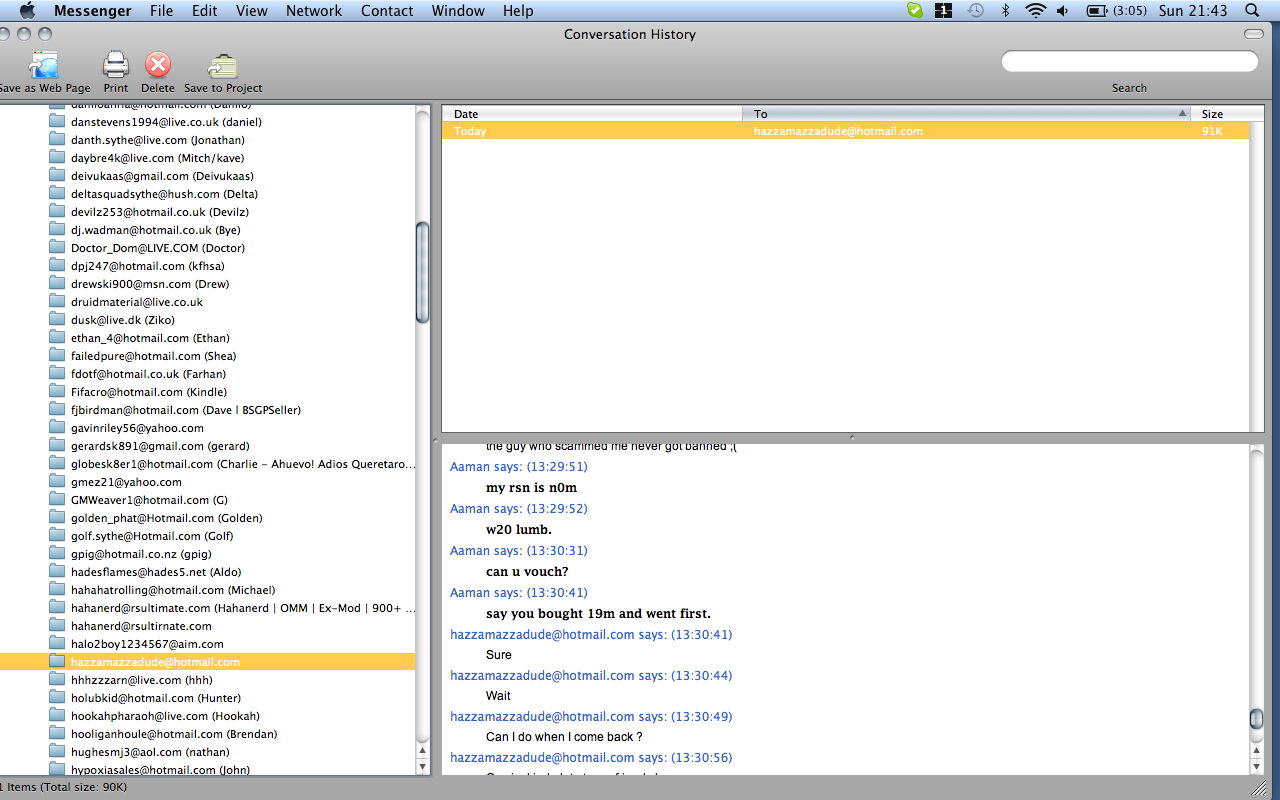The height and width of the screenshot is (800, 1280).
Task: Select contact deltasquadsythe@hush.com (Delta)
Action: [x=165, y=194]
